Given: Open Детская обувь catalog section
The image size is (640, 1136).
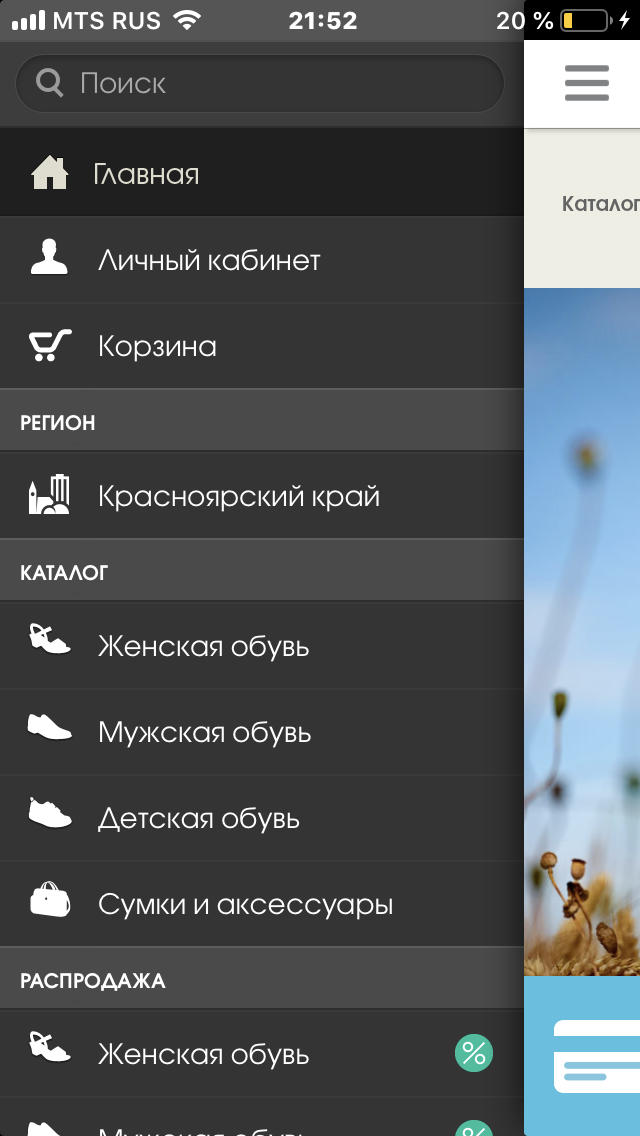Looking at the screenshot, I should [199, 819].
